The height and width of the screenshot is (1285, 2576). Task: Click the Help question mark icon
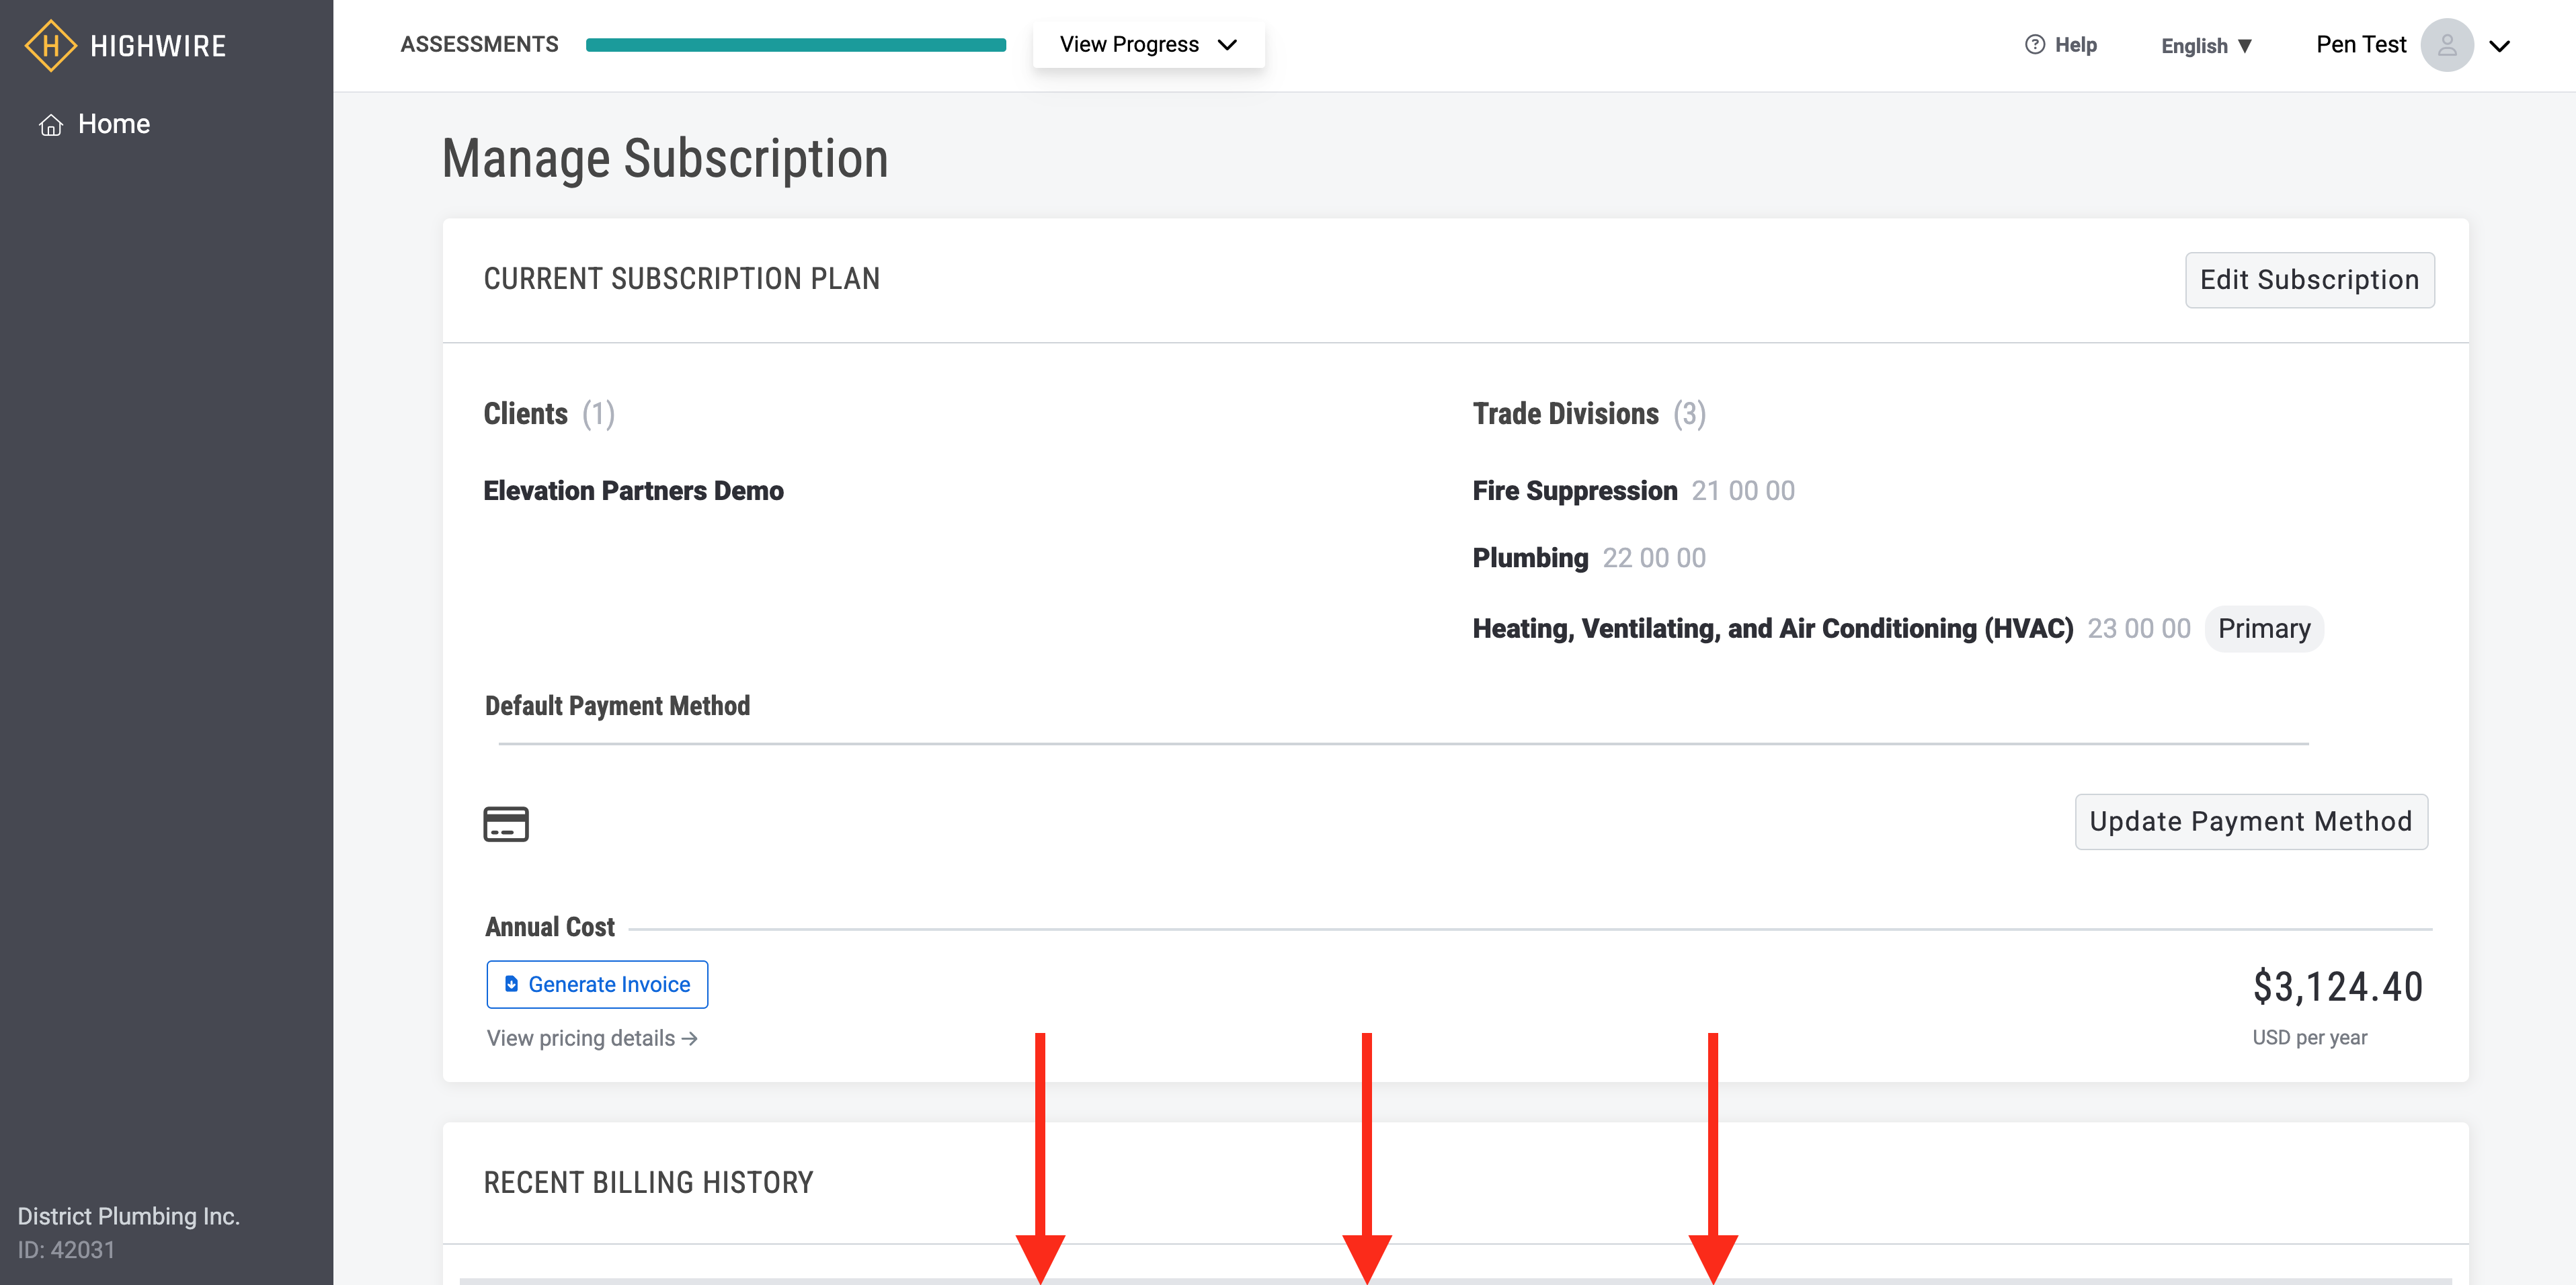point(2034,44)
